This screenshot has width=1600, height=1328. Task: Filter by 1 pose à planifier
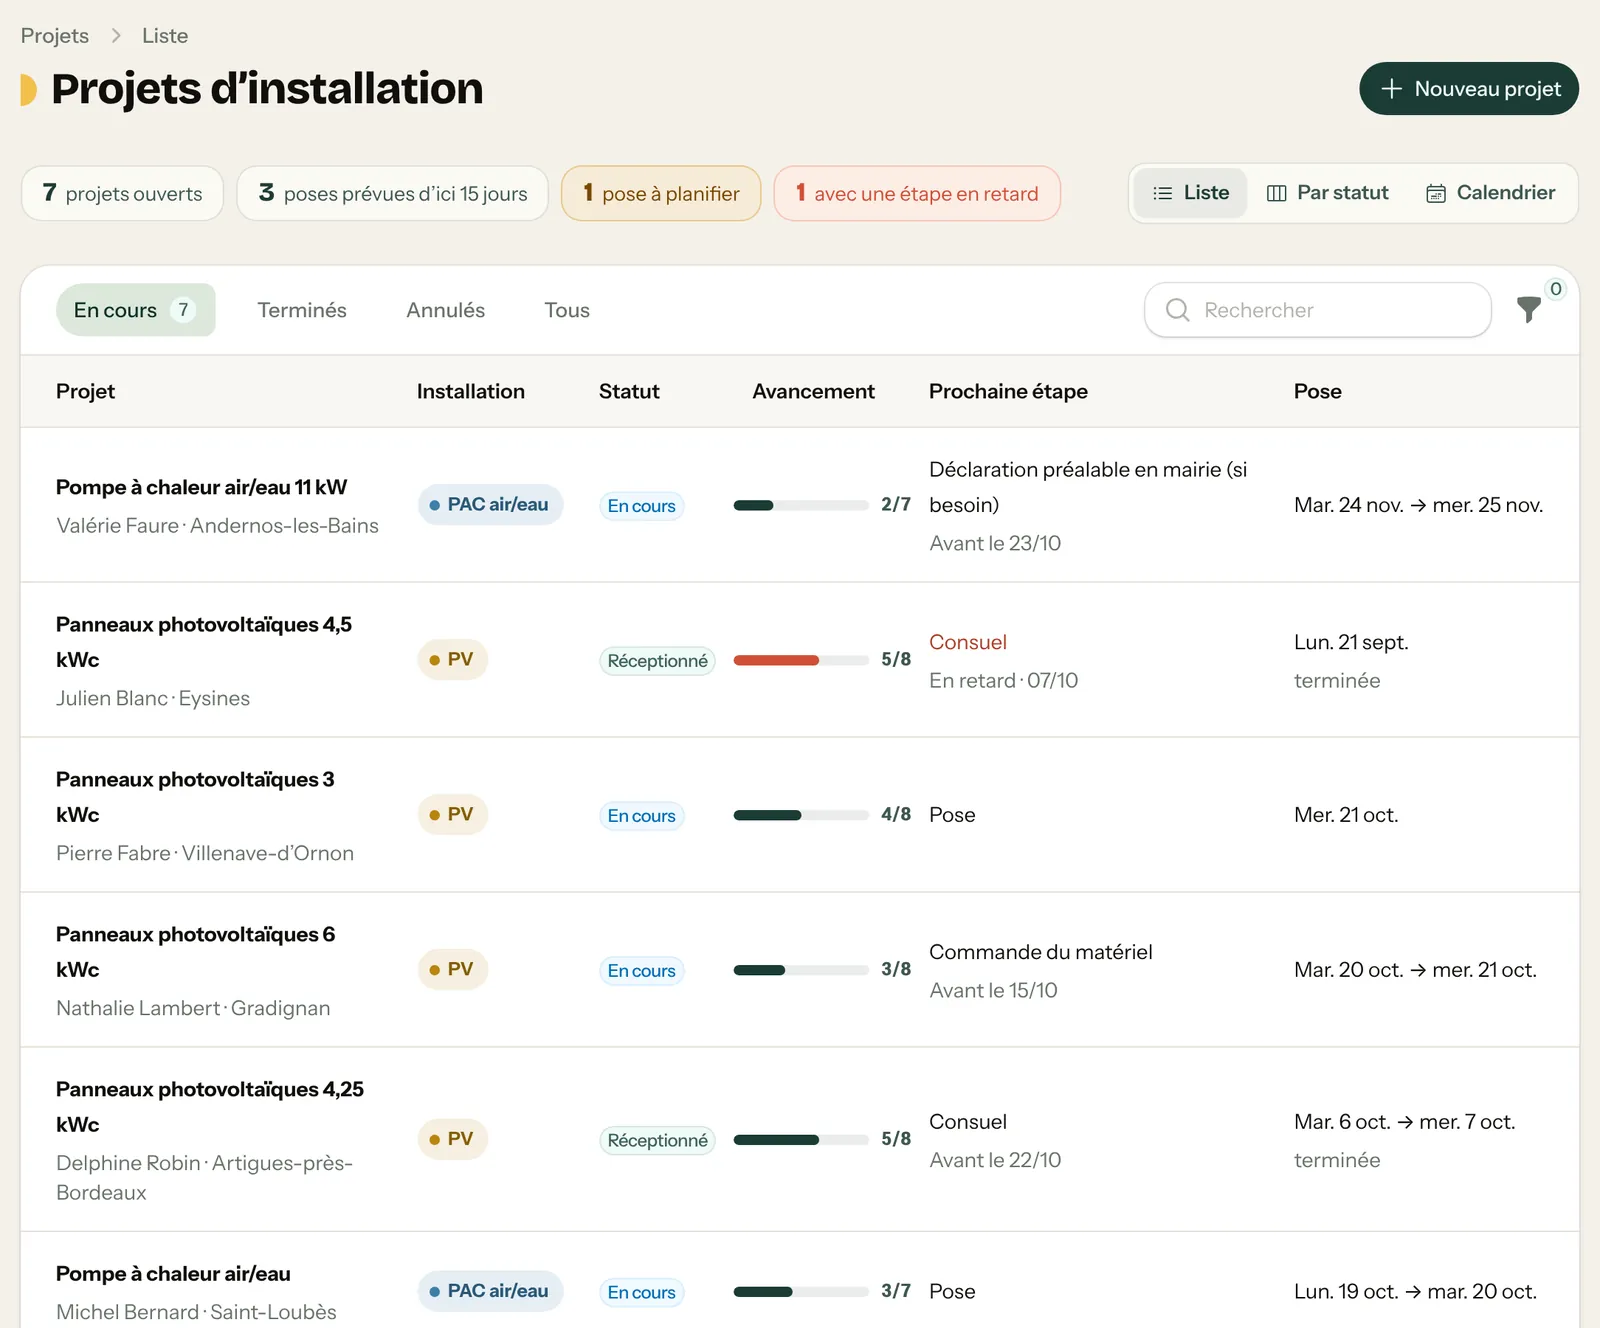pyautogui.click(x=661, y=193)
